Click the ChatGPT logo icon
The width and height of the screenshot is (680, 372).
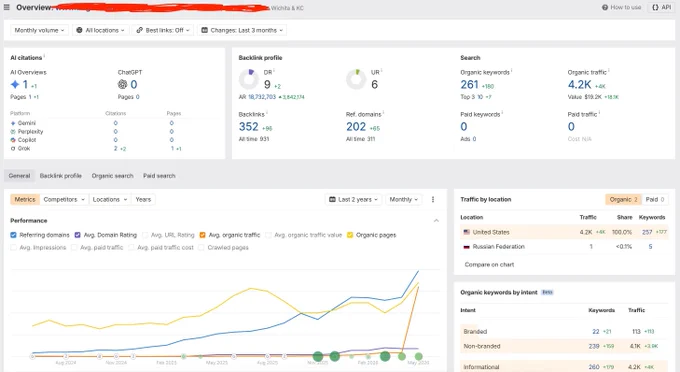tap(122, 84)
